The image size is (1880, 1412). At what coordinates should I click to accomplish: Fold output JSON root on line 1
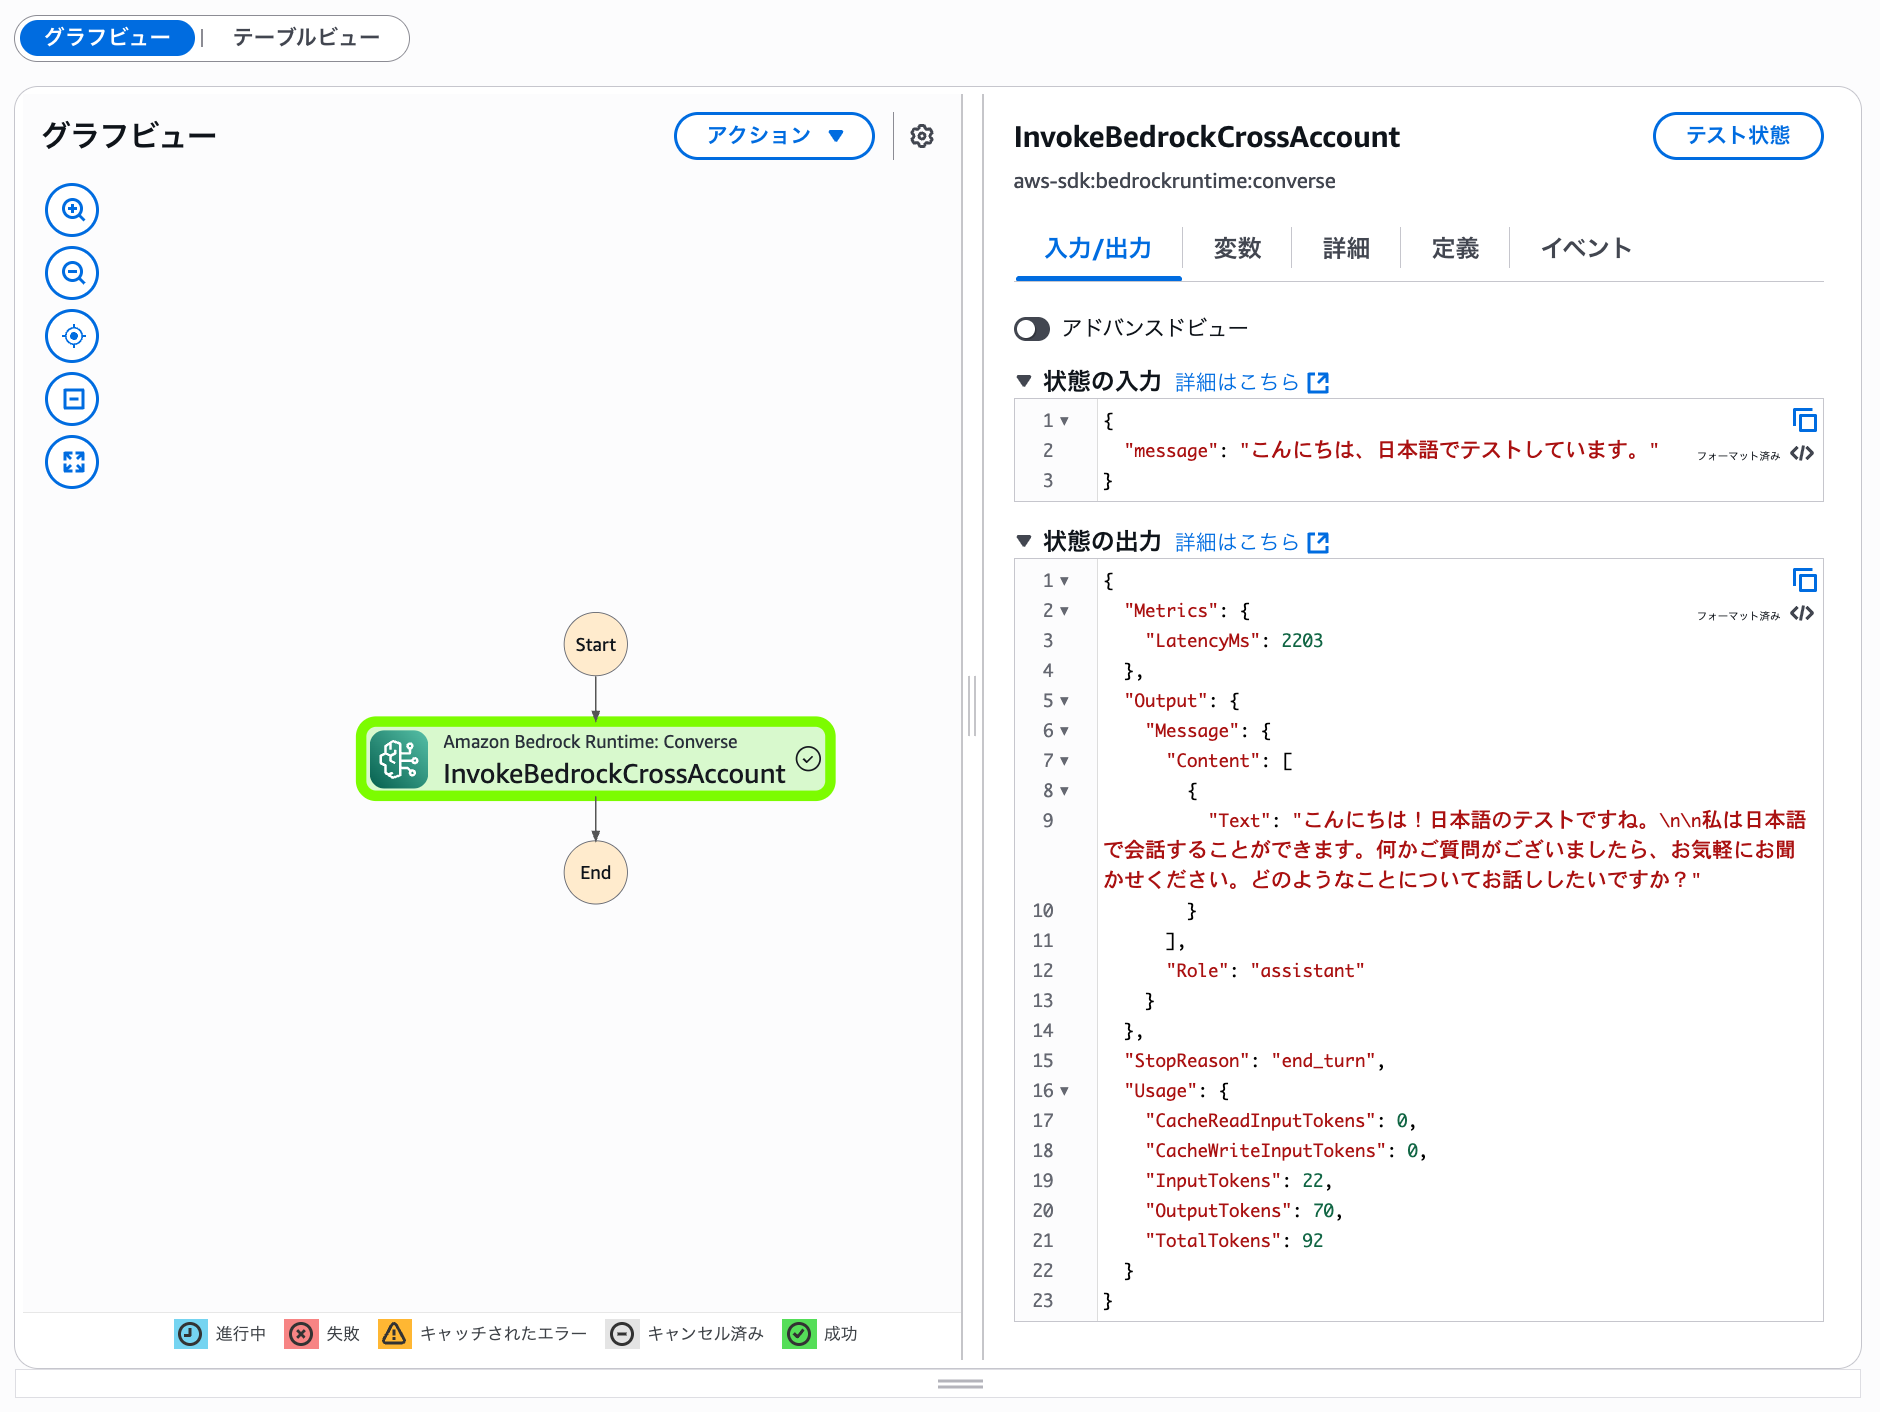1064,581
